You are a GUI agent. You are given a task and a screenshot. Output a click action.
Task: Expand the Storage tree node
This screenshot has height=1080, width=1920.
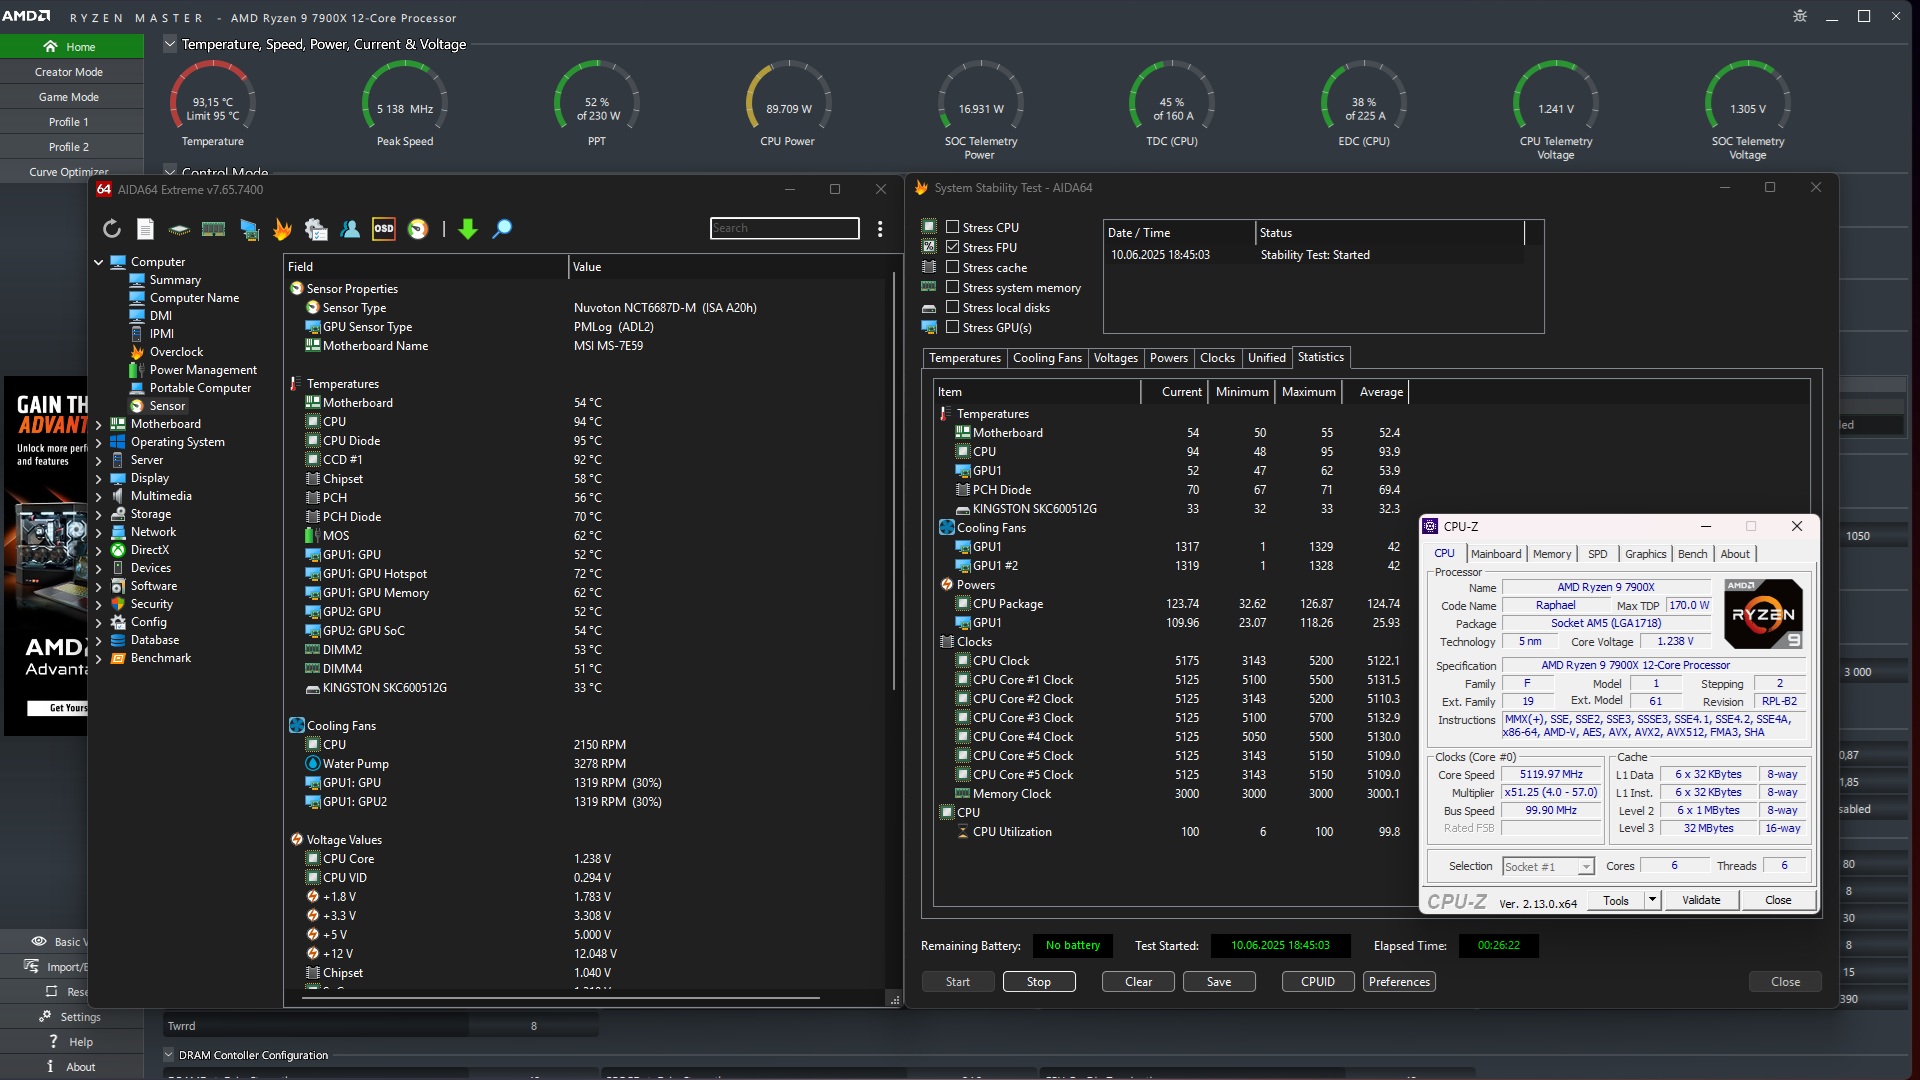pyautogui.click(x=99, y=514)
